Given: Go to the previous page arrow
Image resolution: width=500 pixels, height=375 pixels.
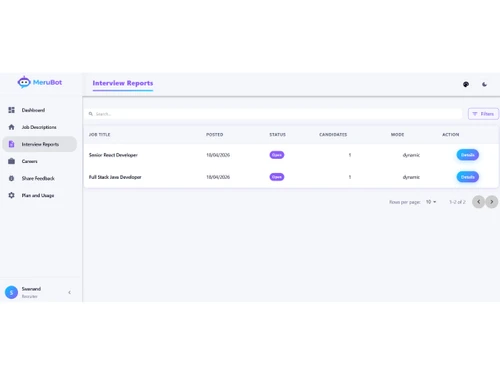Looking at the screenshot, I should click(x=478, y=202).
